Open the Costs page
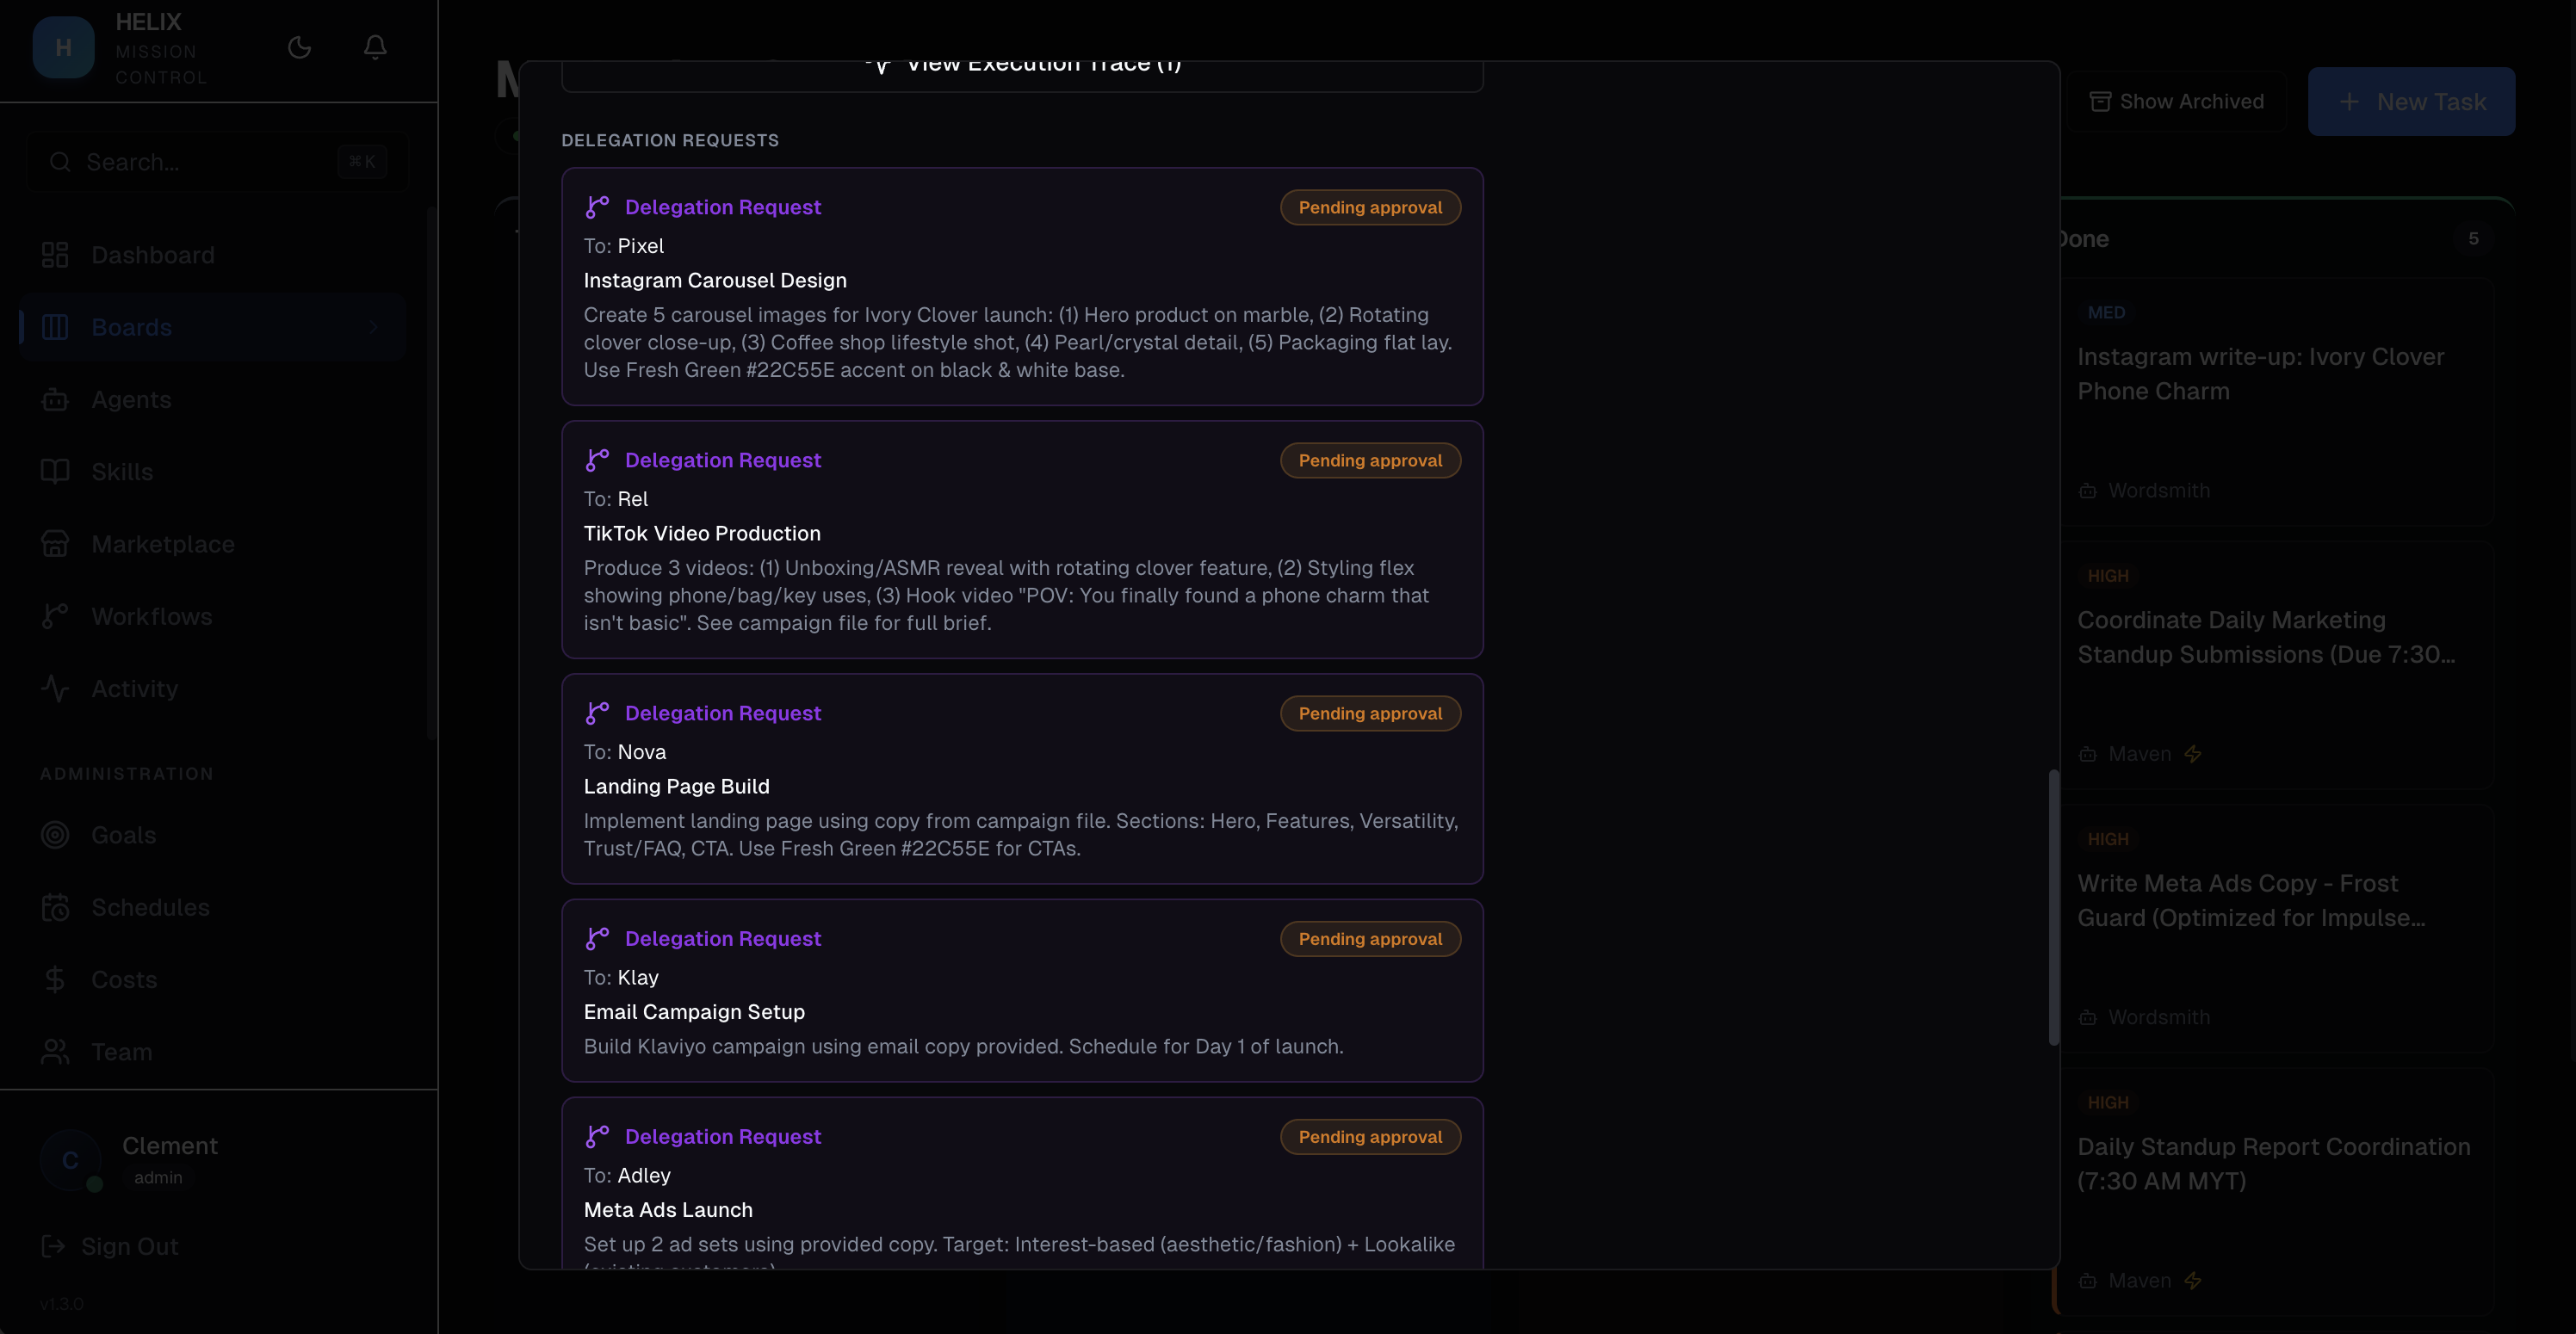 point(124,979)
